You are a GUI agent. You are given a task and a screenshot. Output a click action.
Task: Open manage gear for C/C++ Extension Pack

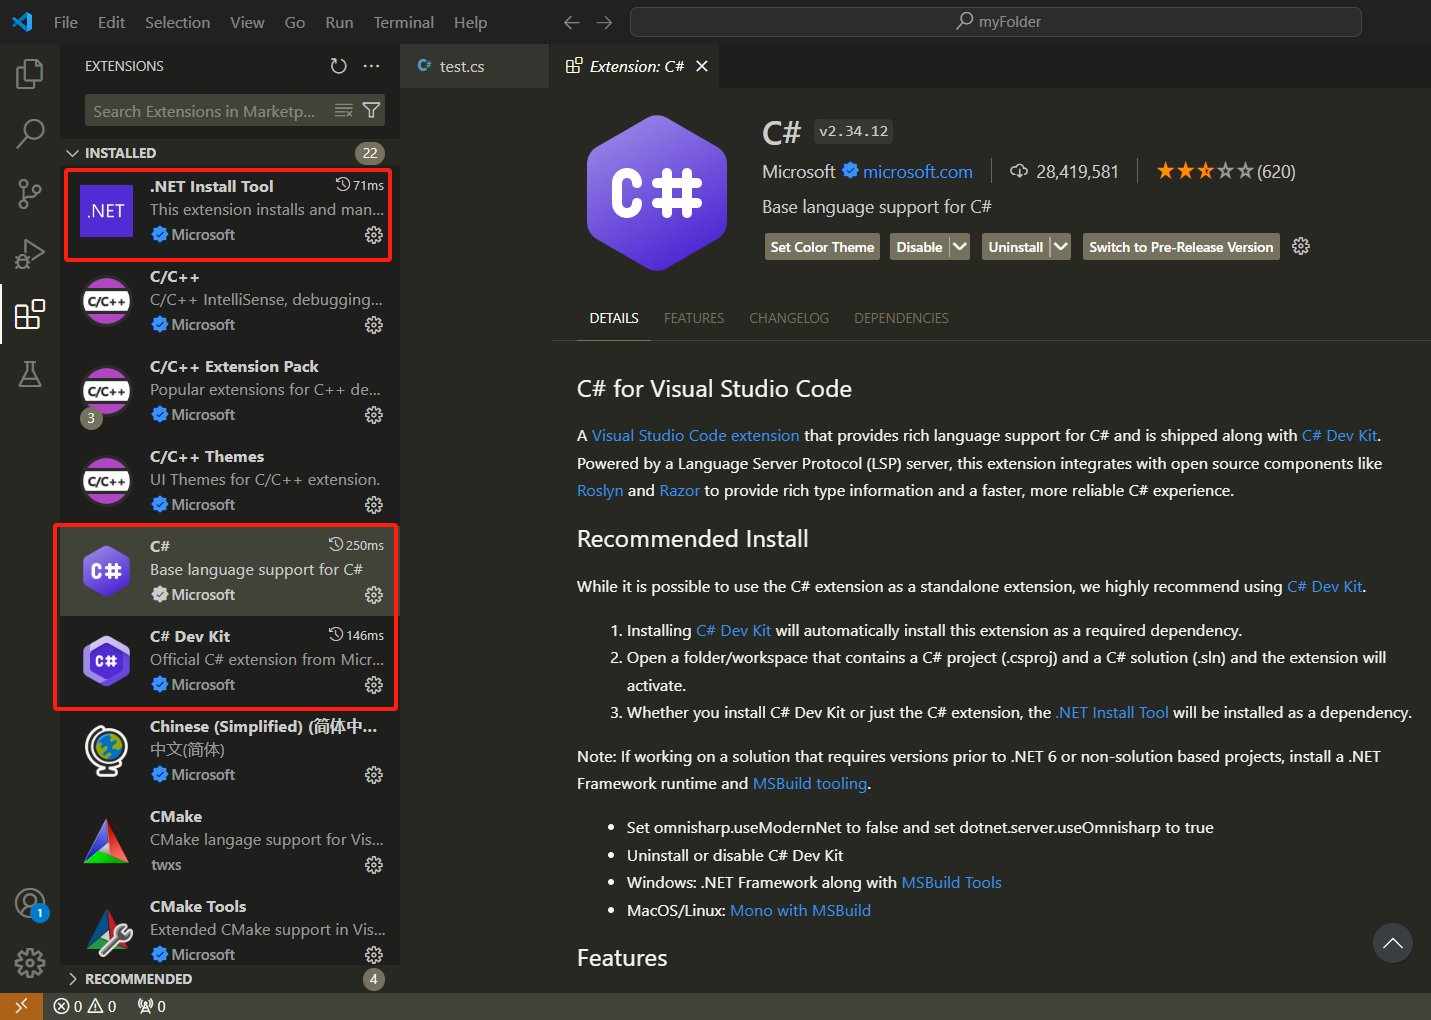374,415
